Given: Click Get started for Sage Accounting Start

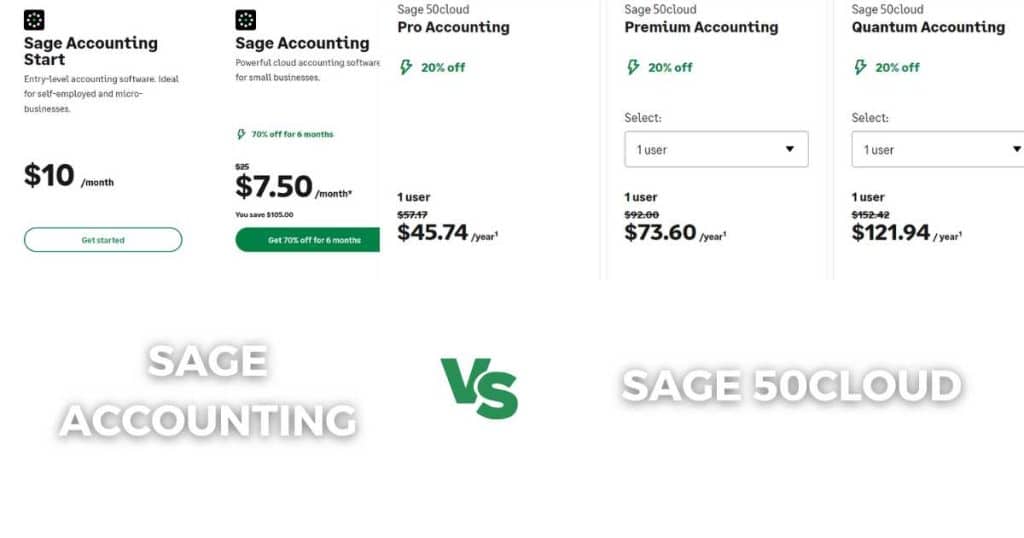Looking at the screenshot, I should tap(103, 240).
